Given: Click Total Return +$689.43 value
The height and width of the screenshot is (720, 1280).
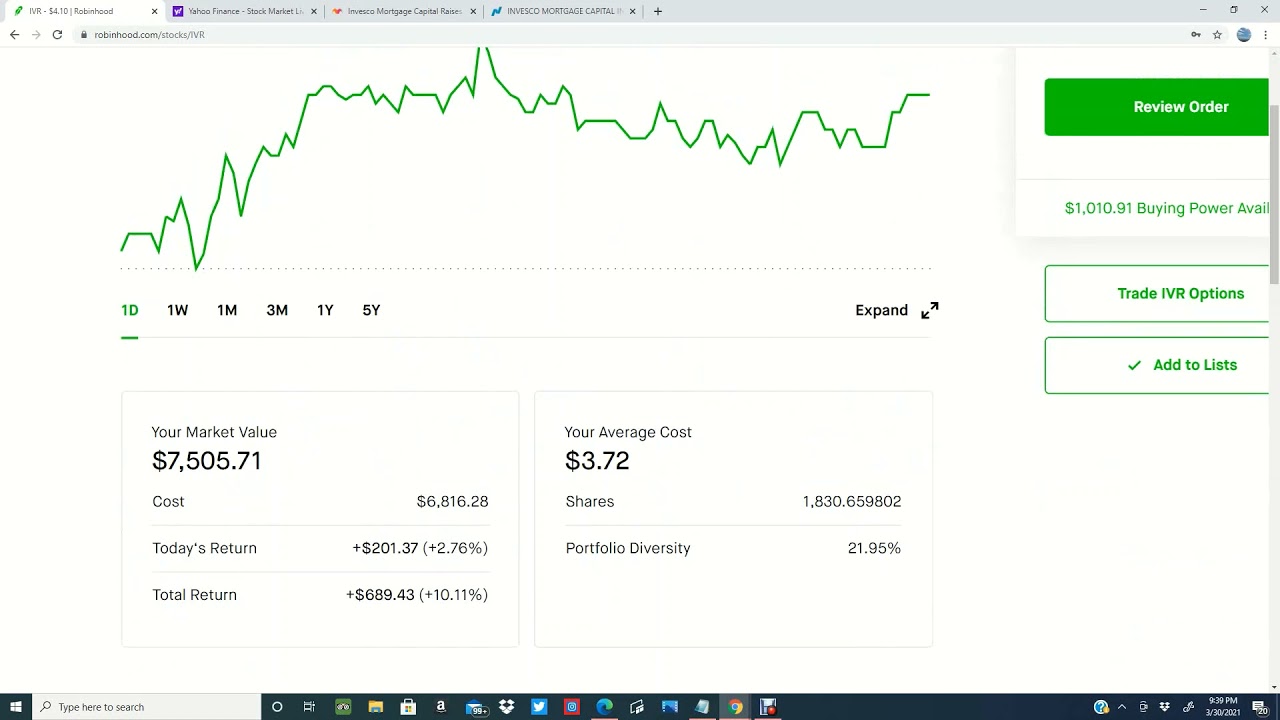Looking at the screenshot, I should click(x=417, y=595).
